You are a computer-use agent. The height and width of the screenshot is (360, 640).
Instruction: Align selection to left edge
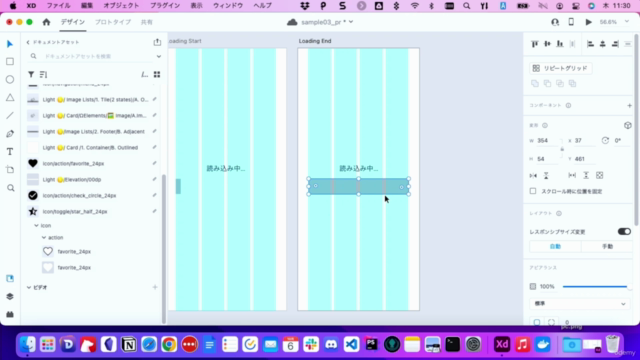[x=590, y=44]
